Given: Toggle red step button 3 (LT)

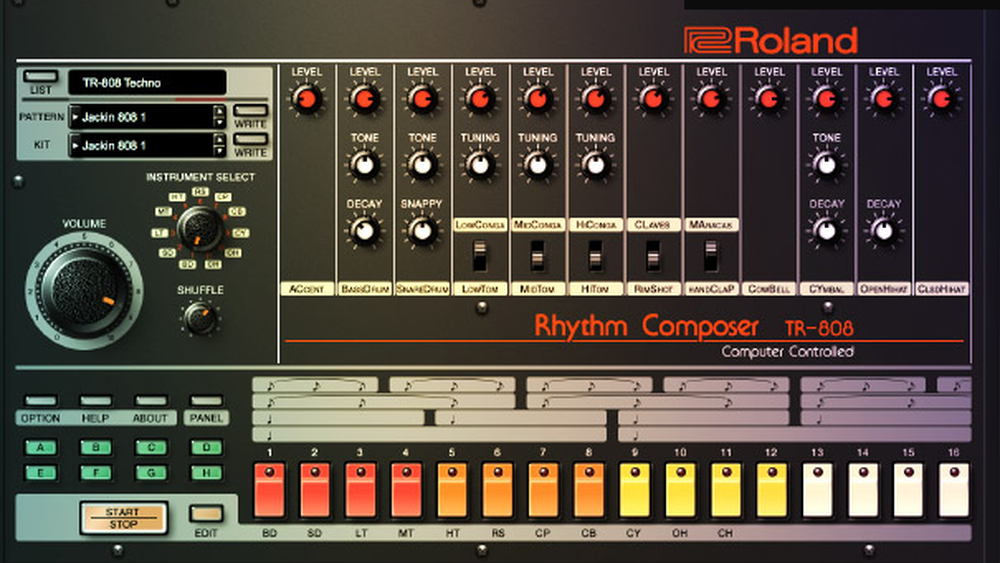Looking at the screenshot, I should 360,490.
